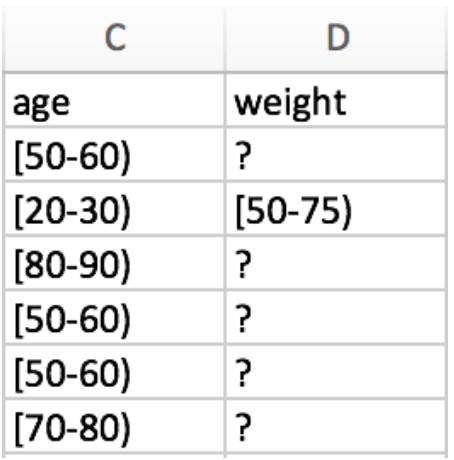
Task: Select the [20-30) age cell
Action: point(114,209)
